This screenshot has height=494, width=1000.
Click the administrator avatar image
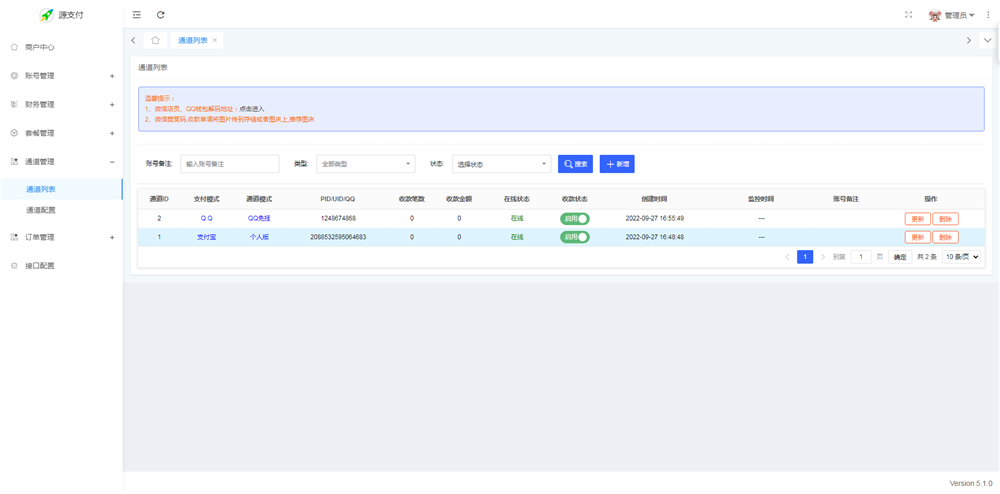click(x=936, y=15)
